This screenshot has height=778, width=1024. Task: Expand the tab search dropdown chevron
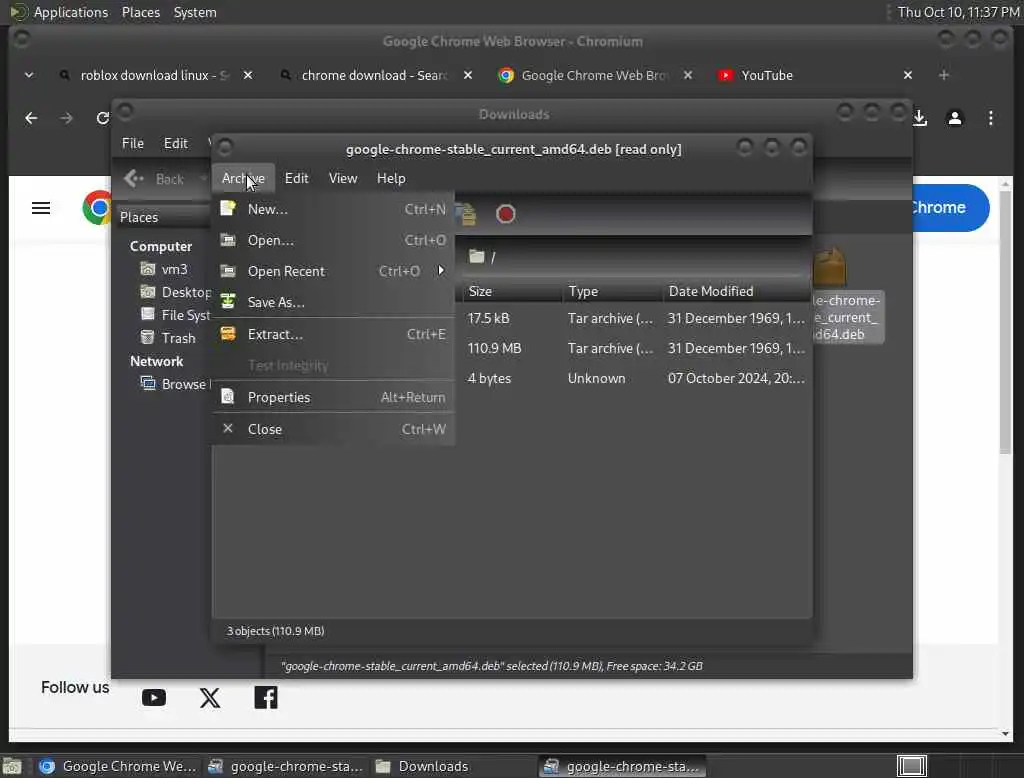tap(29, 75)
